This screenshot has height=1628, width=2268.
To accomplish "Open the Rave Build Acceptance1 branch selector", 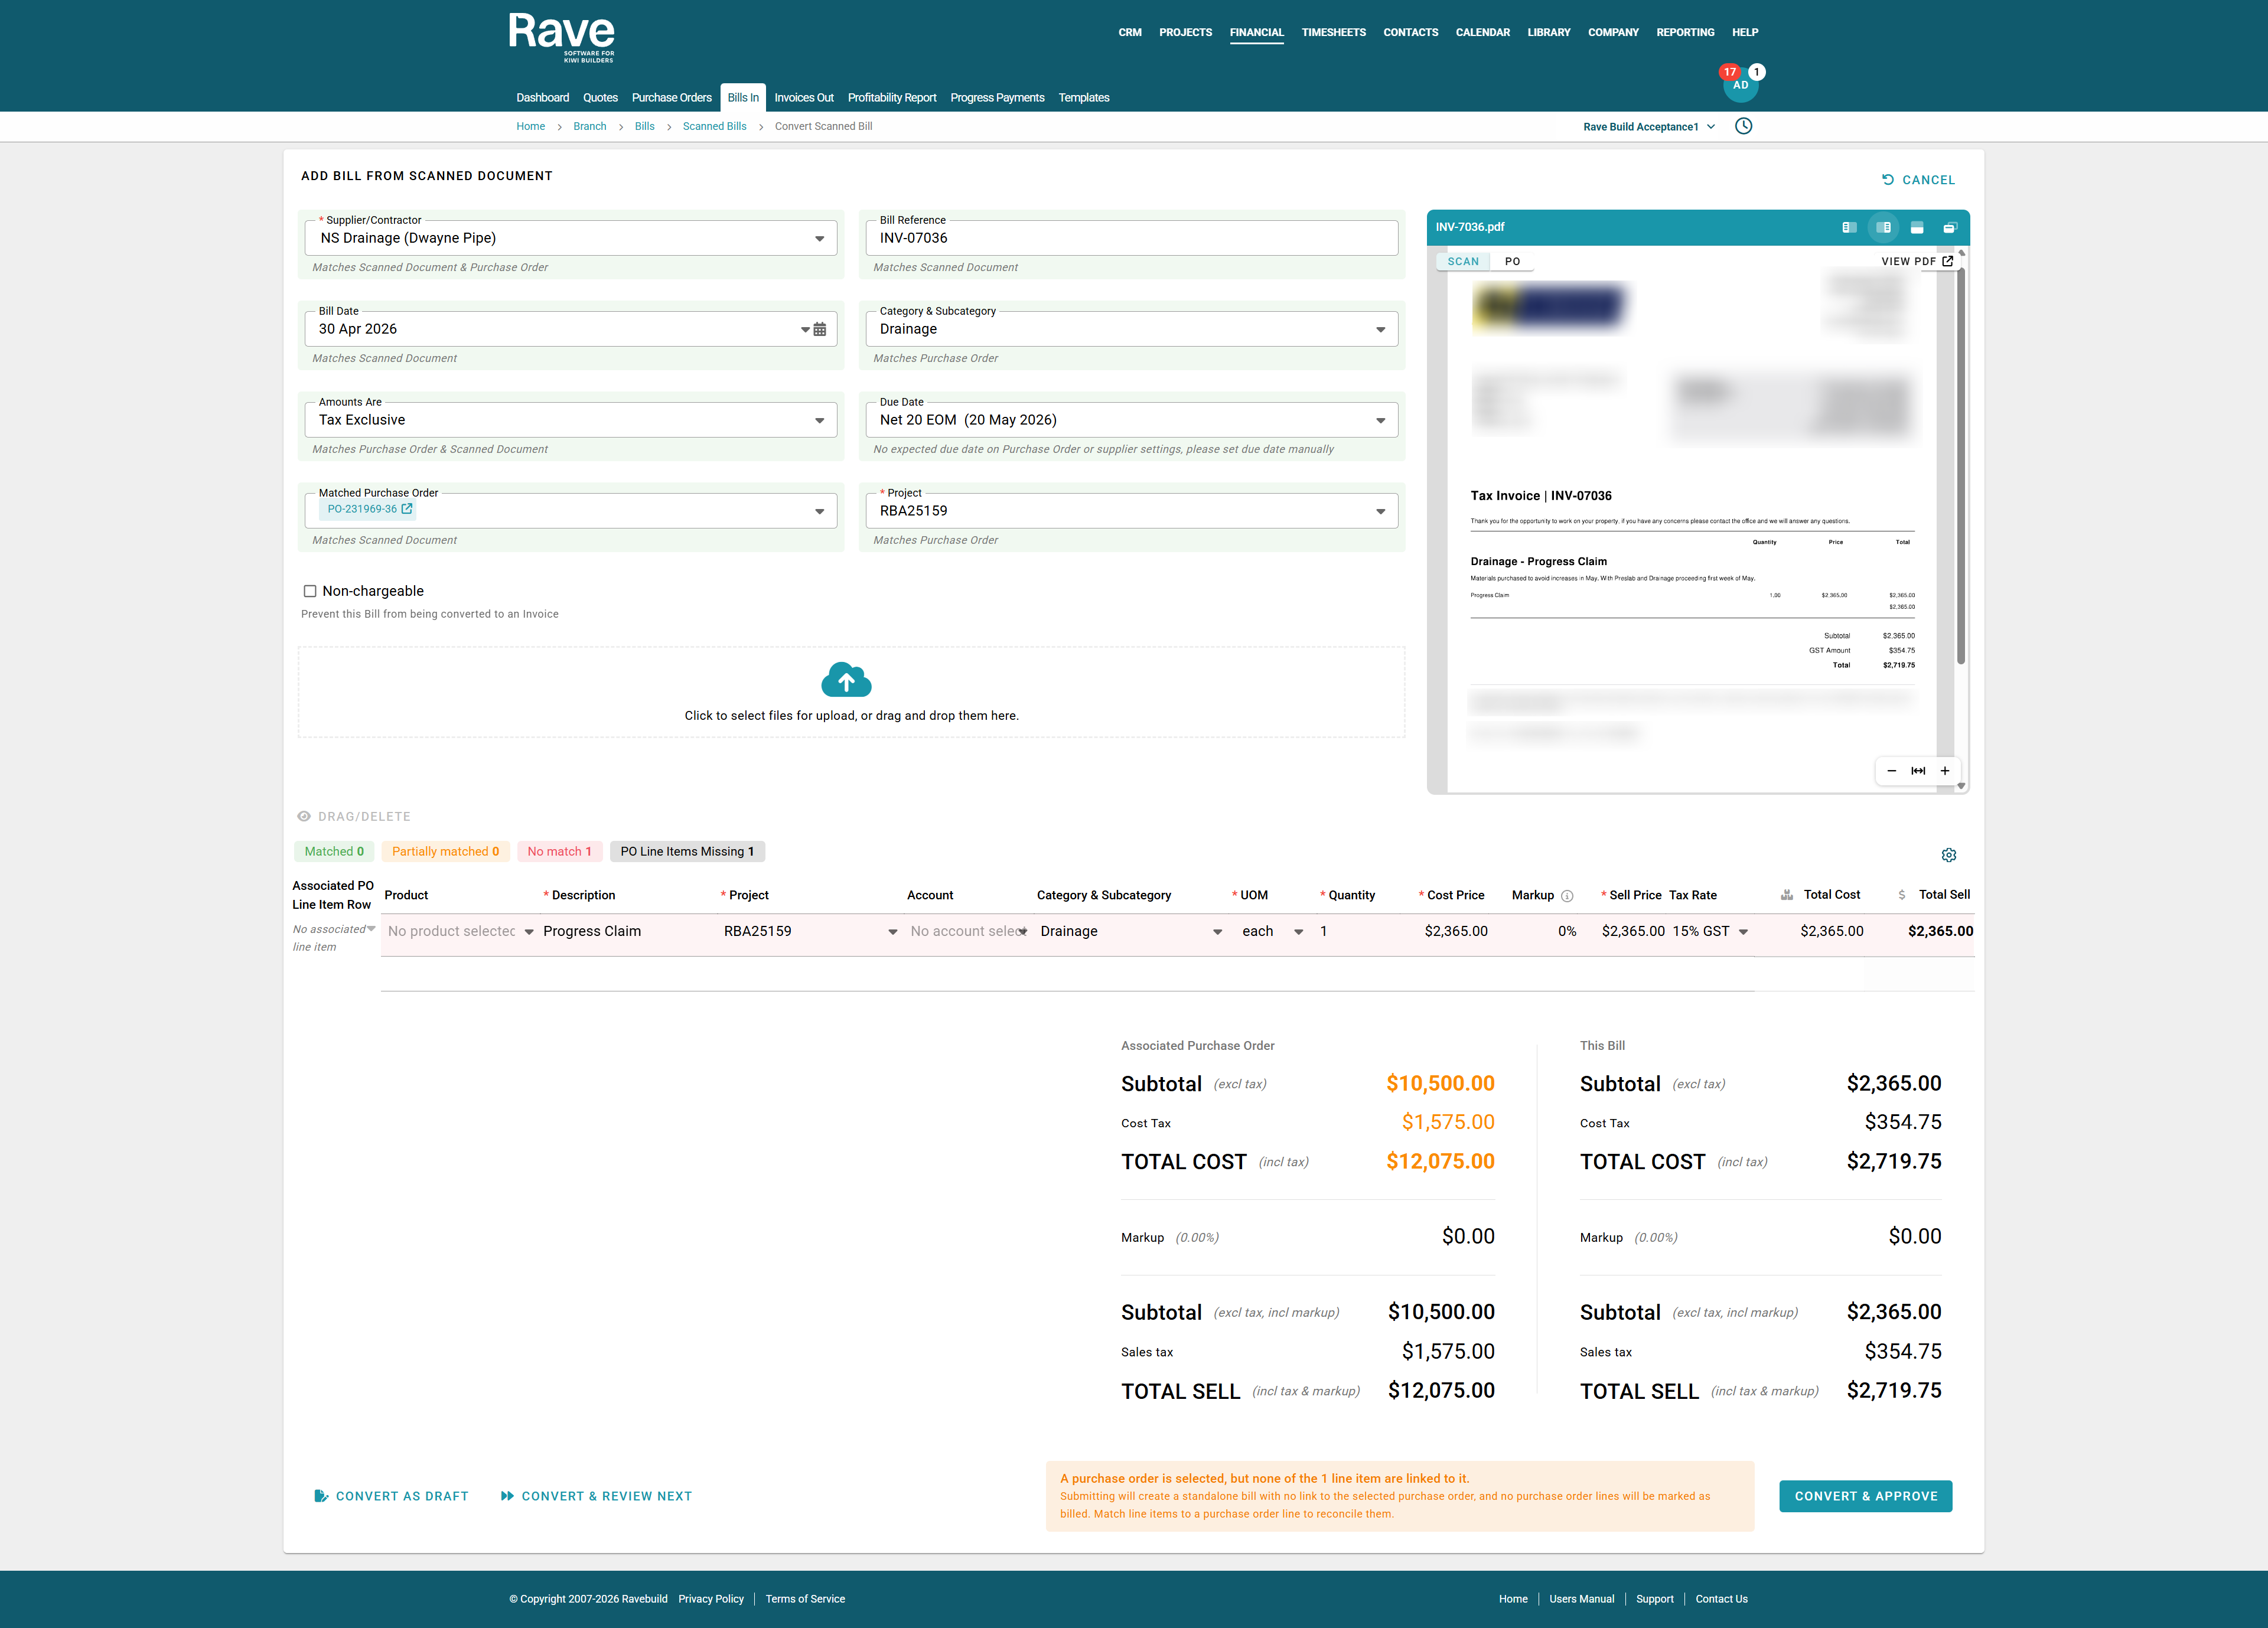I will click(1649, 127).
